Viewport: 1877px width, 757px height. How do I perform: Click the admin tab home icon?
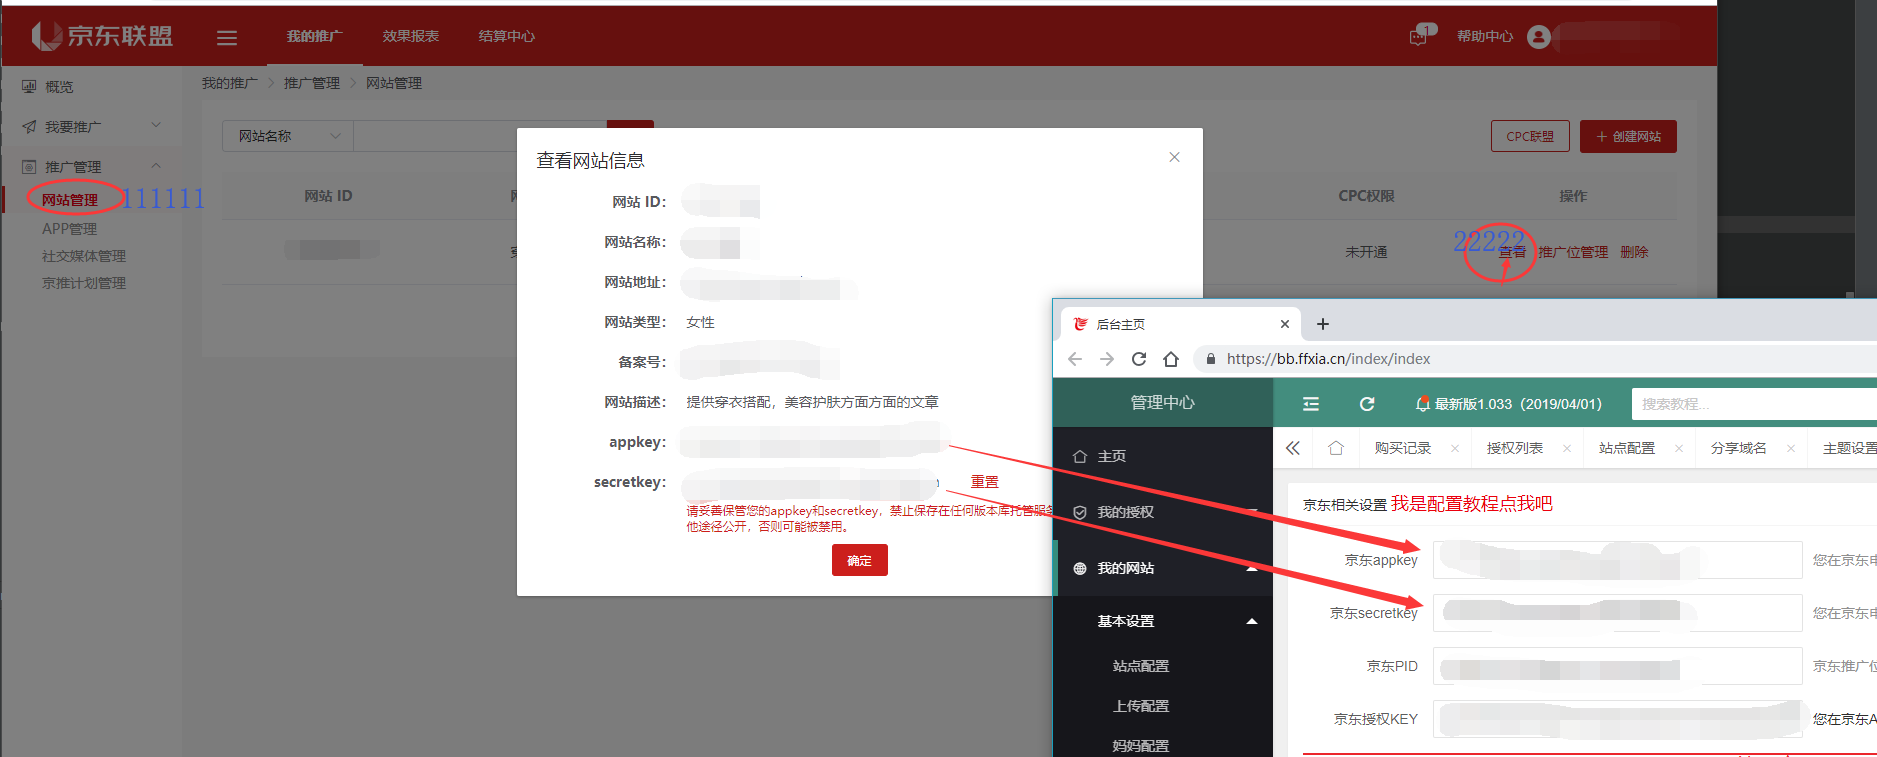click(x=1336, y=448)
